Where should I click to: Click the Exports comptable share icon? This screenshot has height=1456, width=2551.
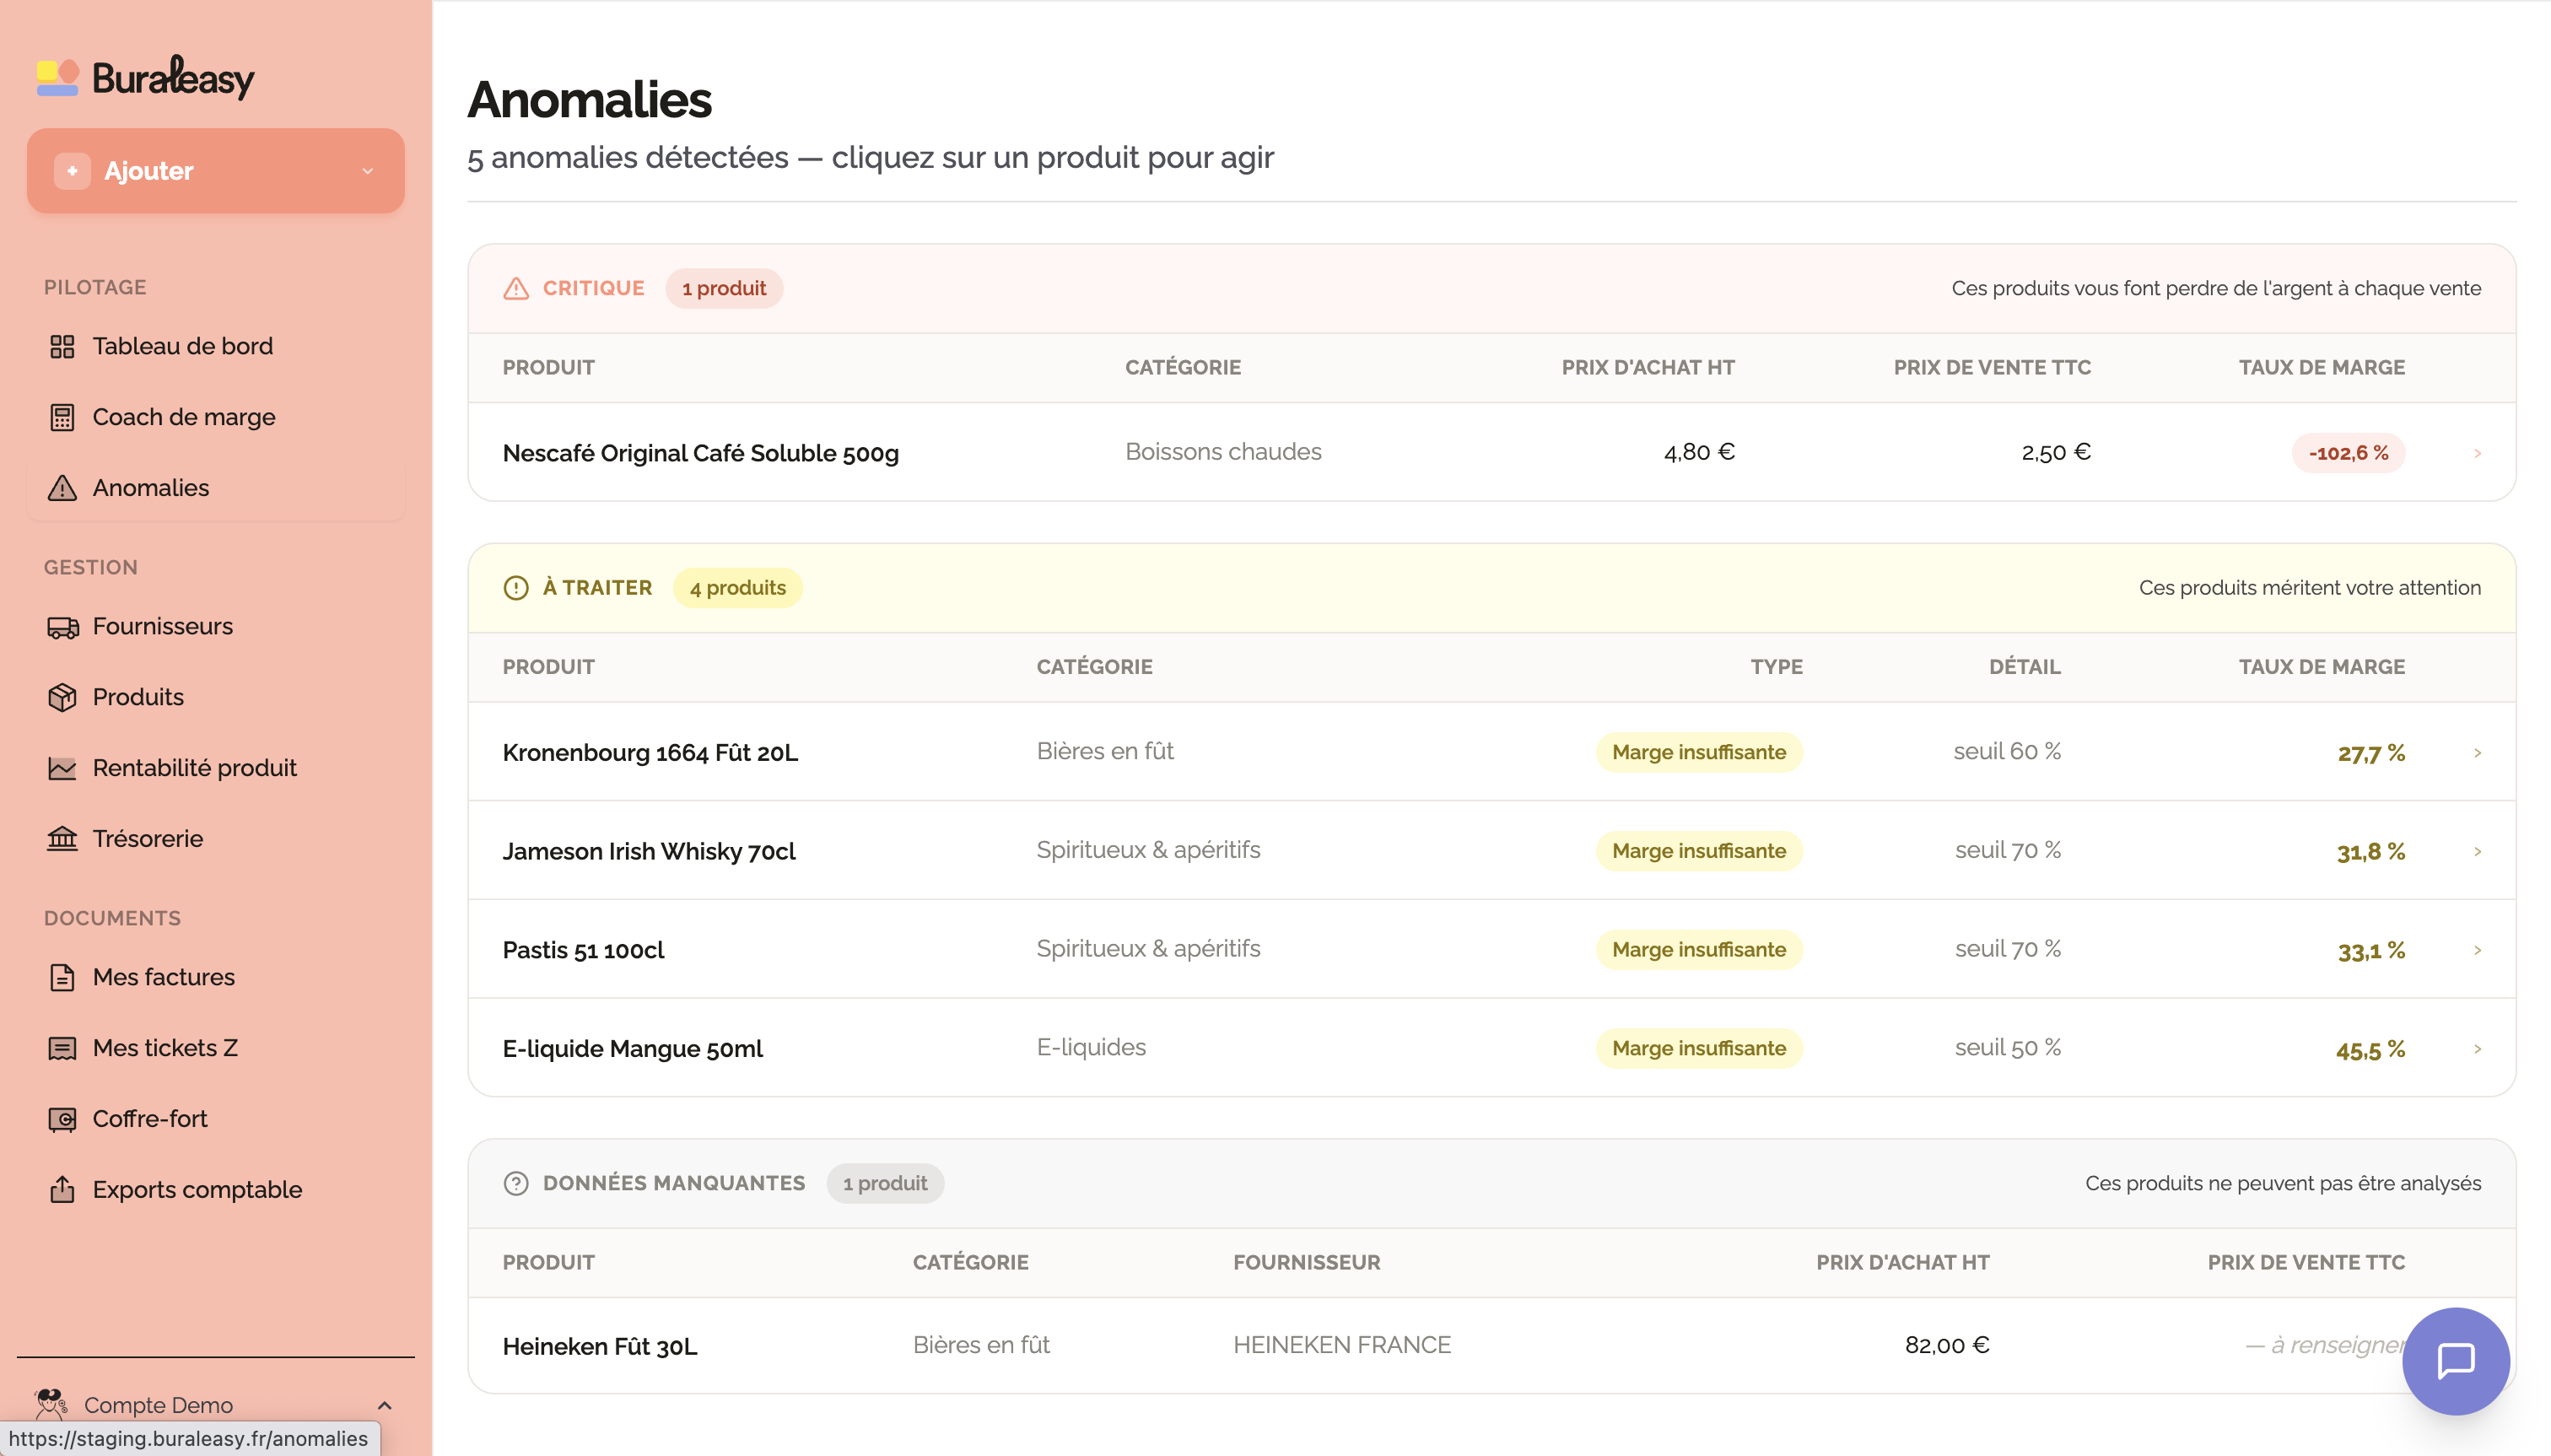tap(62, 1189)
